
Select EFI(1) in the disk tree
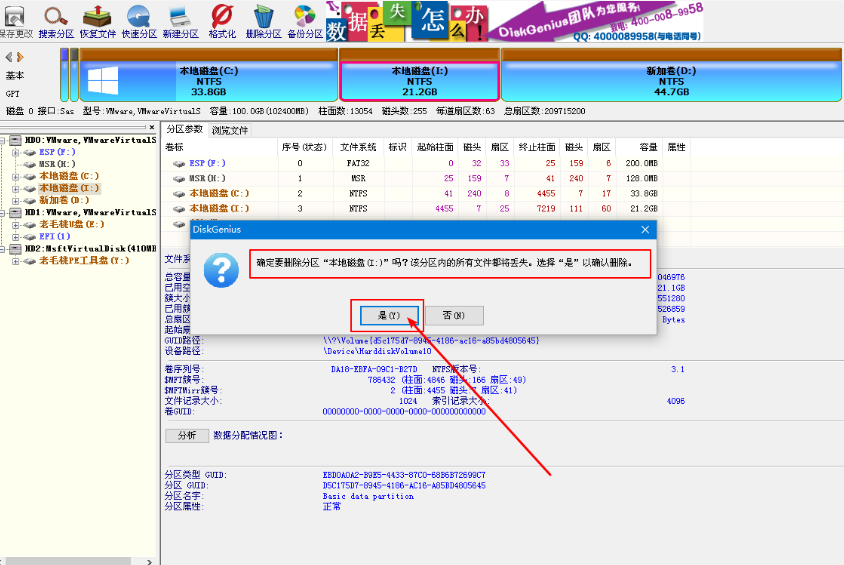tap(54, 236)
